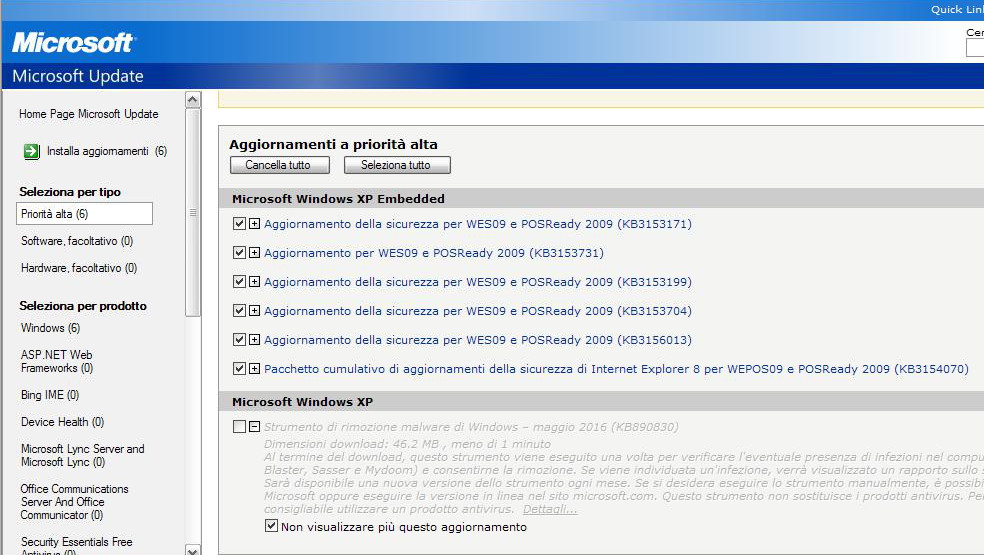Click the sidebar scrollbar down arrow

[193, 550]
